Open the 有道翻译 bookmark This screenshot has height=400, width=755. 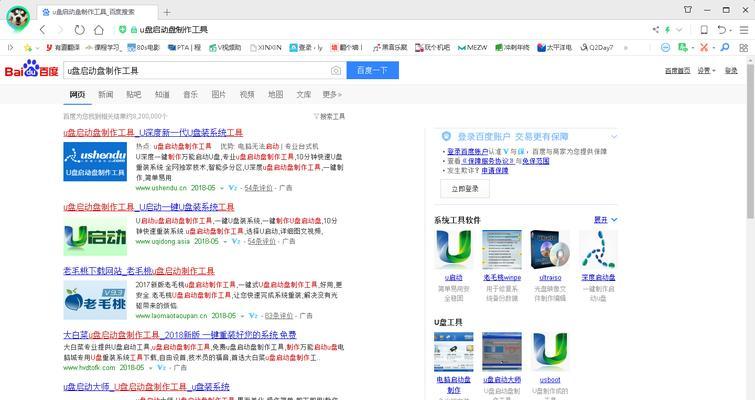pos(63,48)
